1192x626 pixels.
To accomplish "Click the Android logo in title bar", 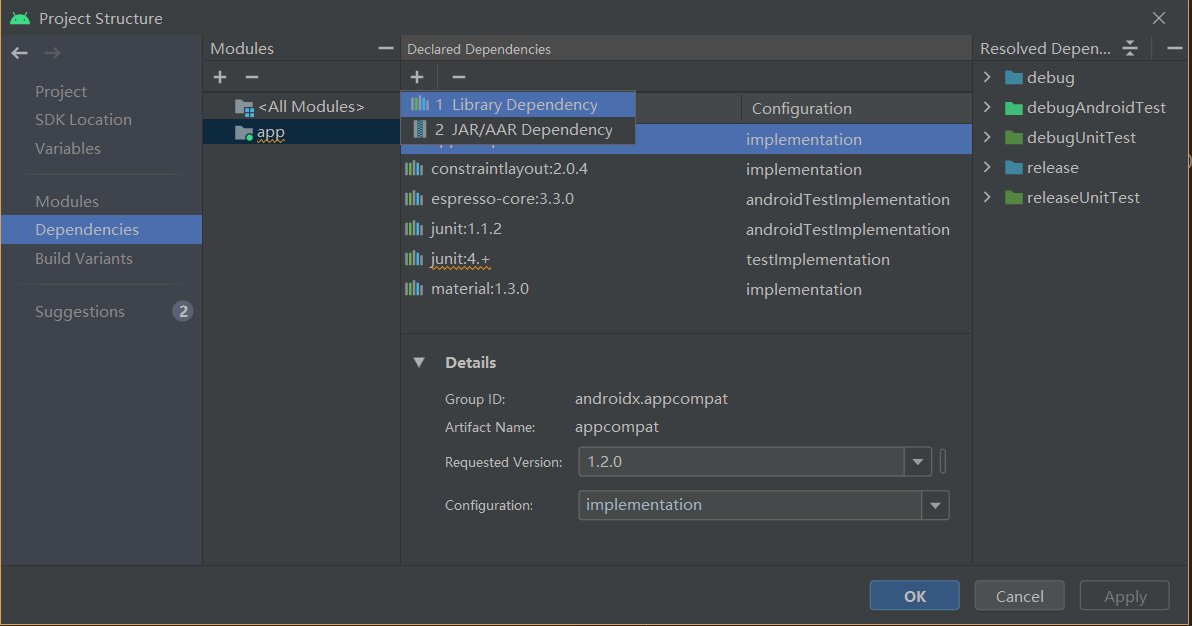I will pyautogui.click(x=21, y=18).
